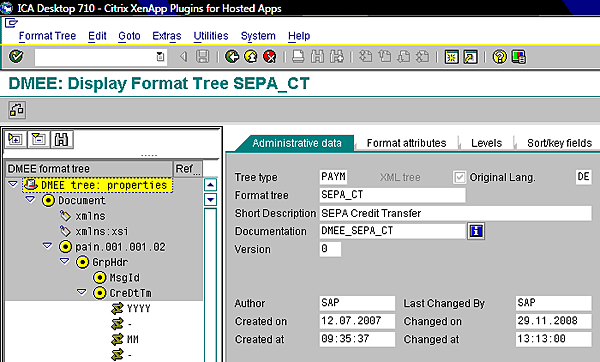600x362 pixels.
Task: Switch to the Levels tab
Action: [x=486, y=143]
